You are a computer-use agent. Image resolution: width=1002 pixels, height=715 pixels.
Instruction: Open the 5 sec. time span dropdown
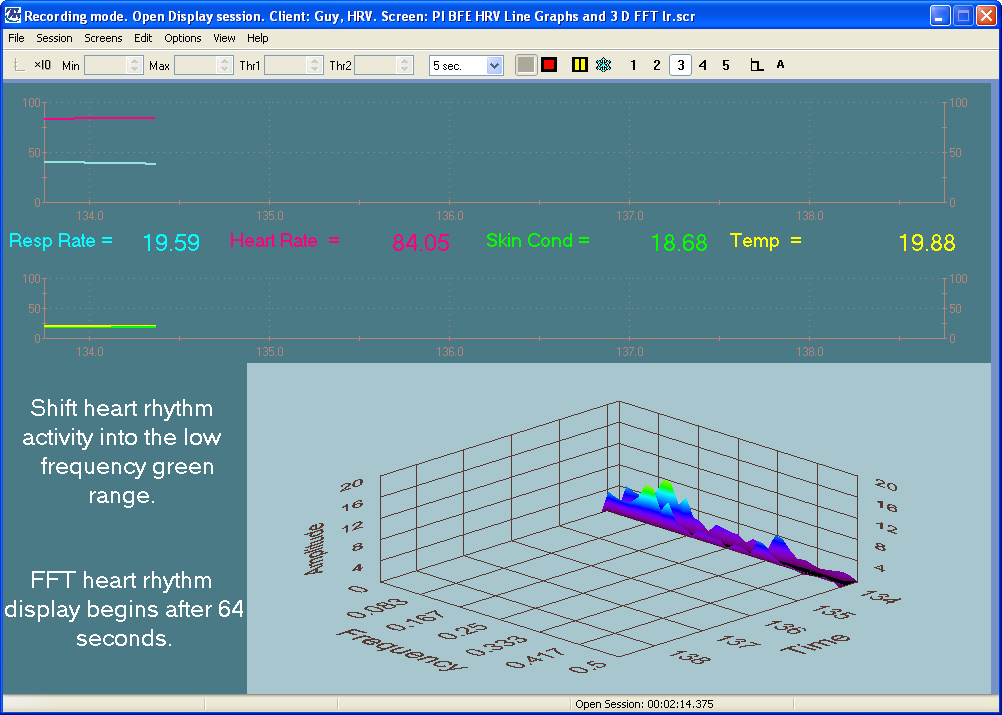click(x=494, y=65)
